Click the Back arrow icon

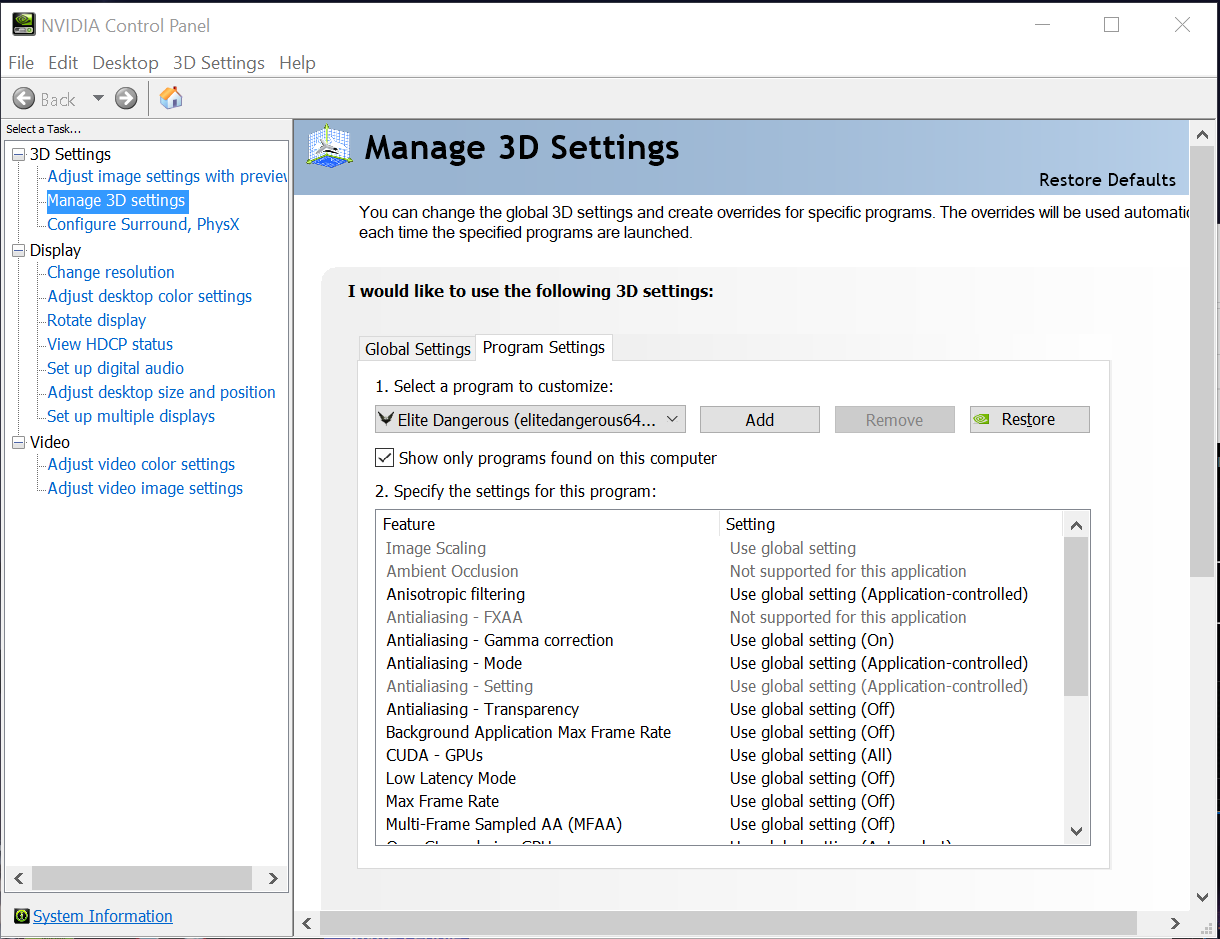(x=24, y=98)
